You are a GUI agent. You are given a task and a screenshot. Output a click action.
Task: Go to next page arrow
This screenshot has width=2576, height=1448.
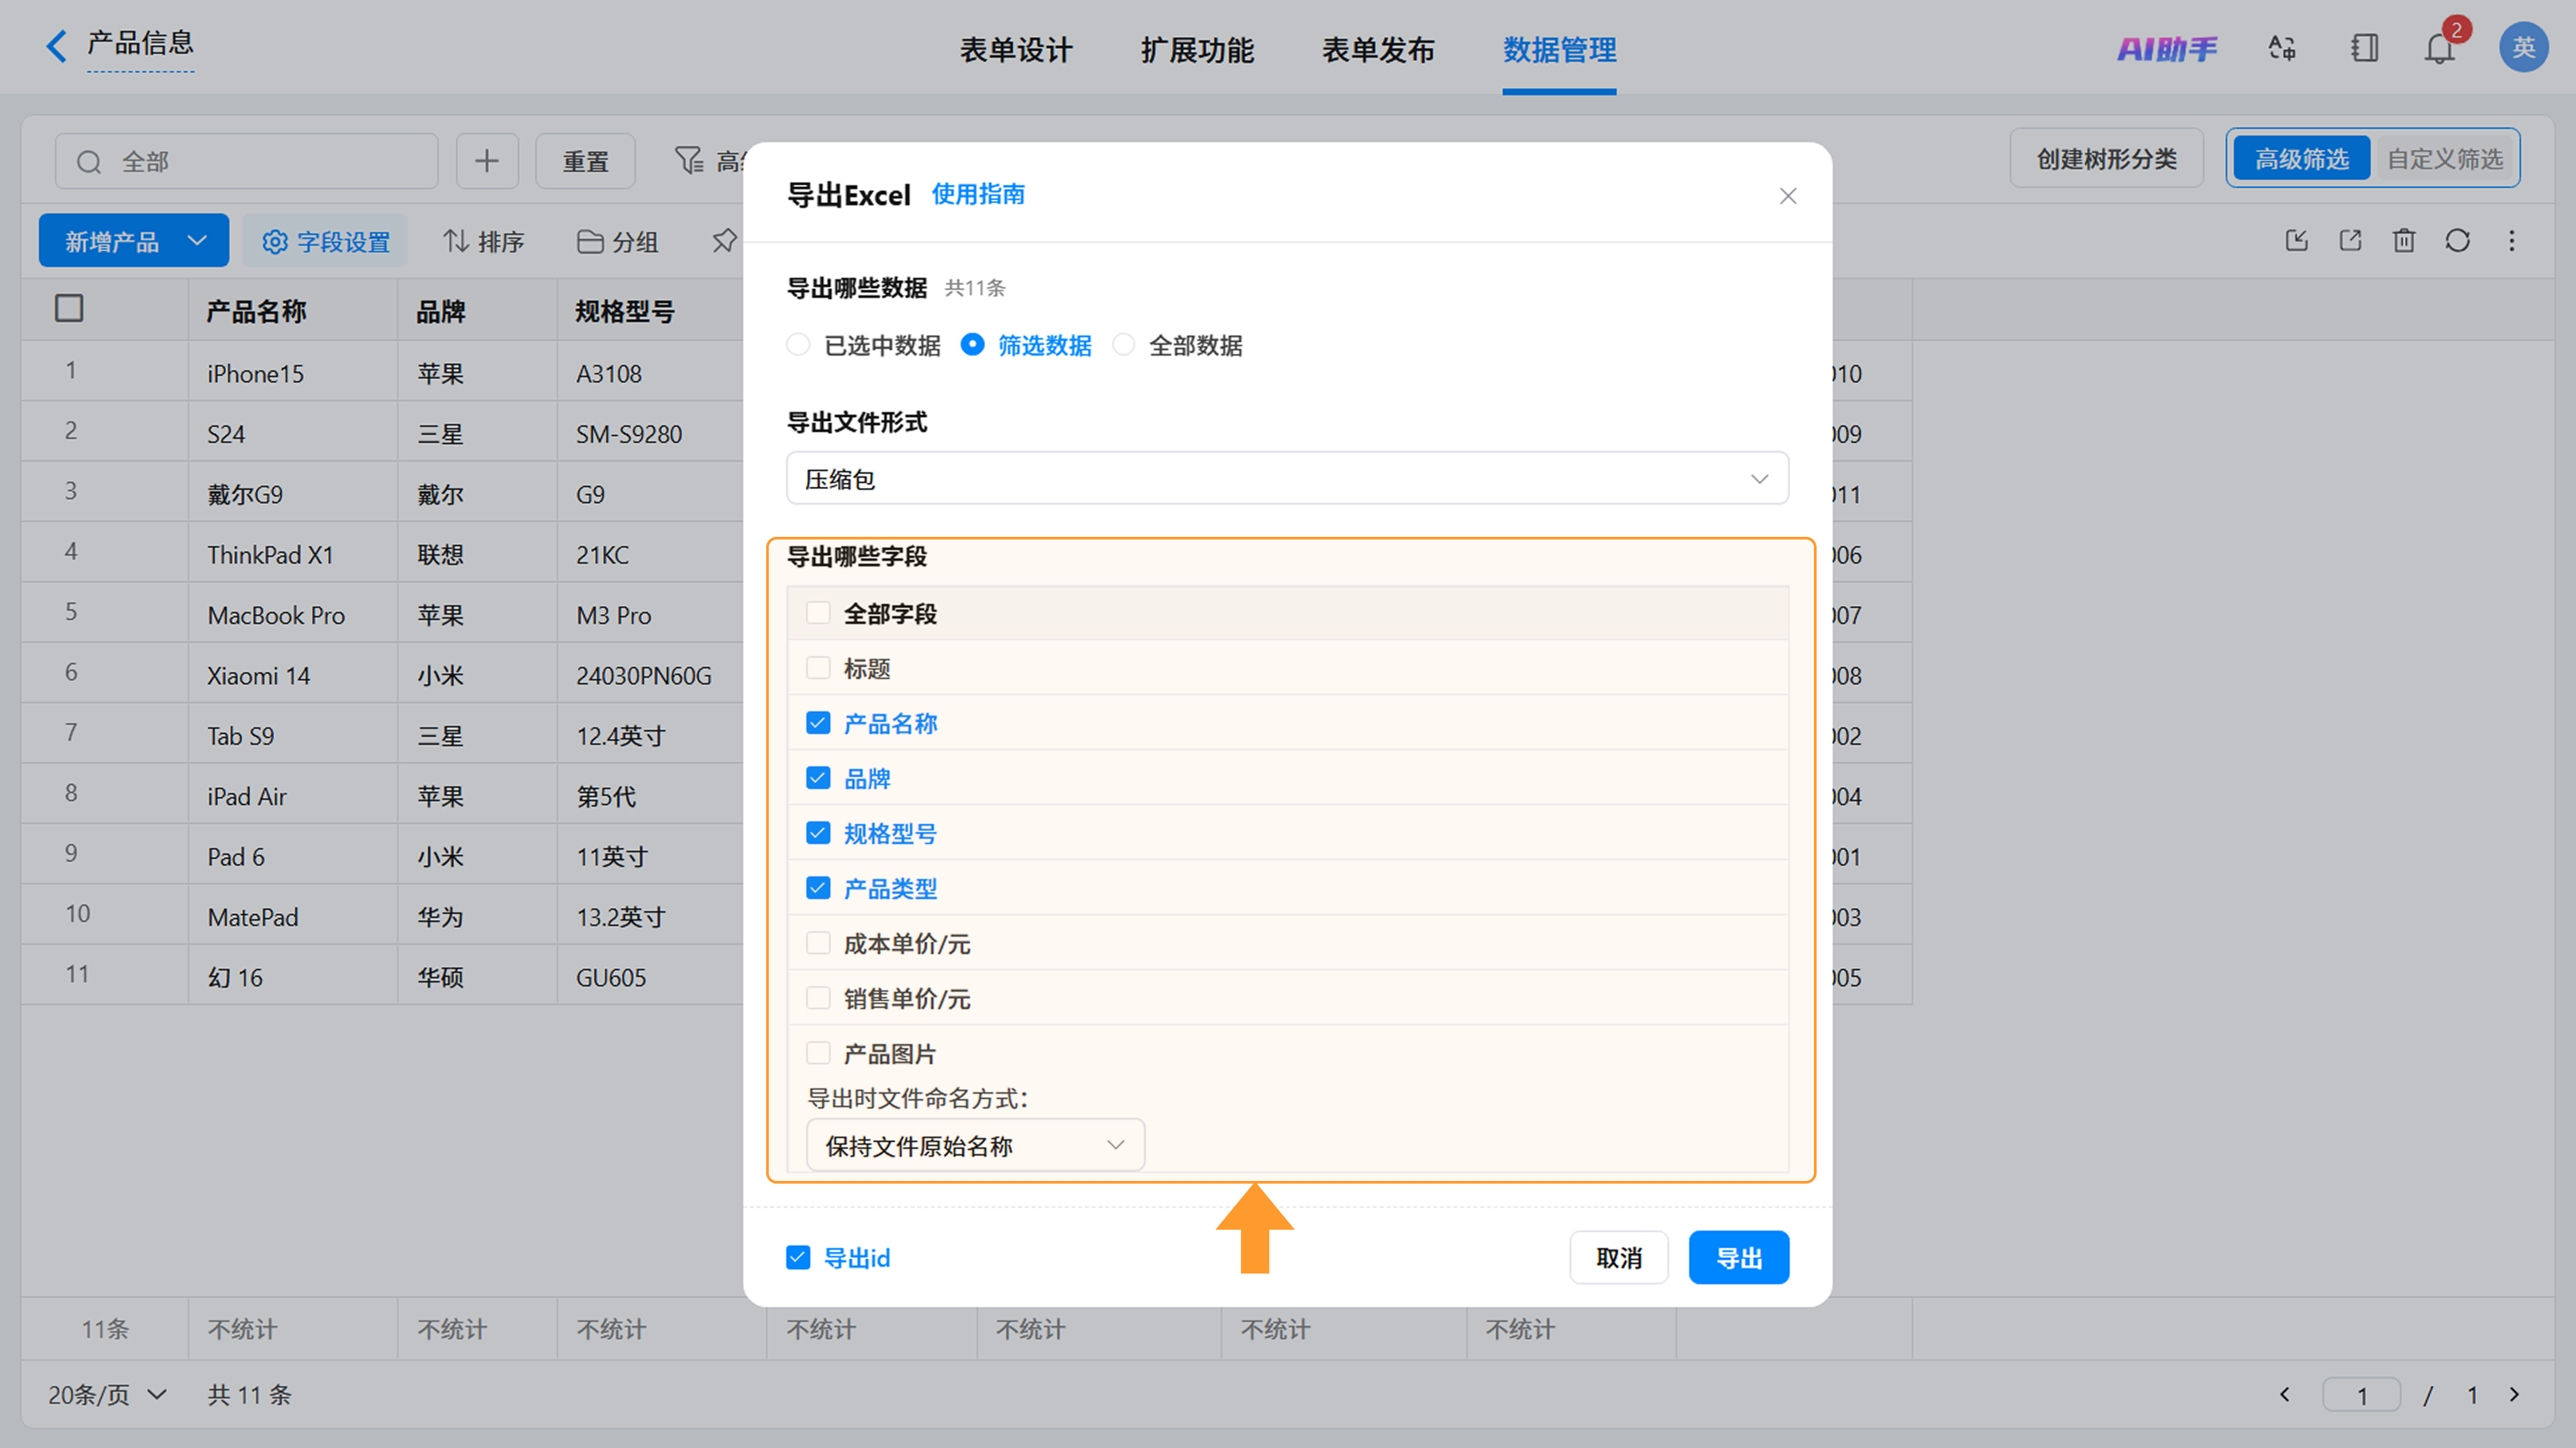[2514, 1394]
